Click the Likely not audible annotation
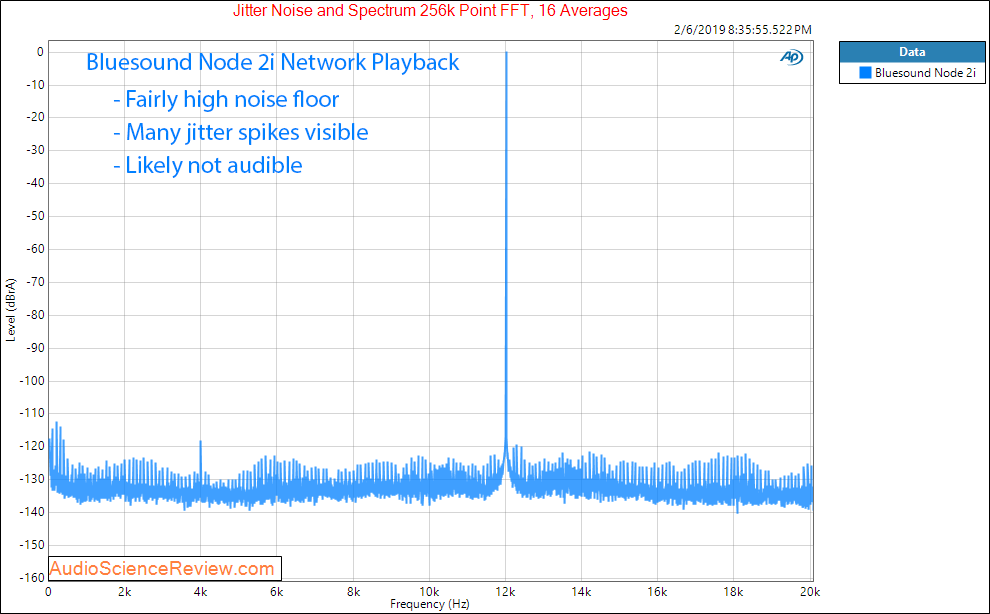990x614 pixels. (208, 165)
